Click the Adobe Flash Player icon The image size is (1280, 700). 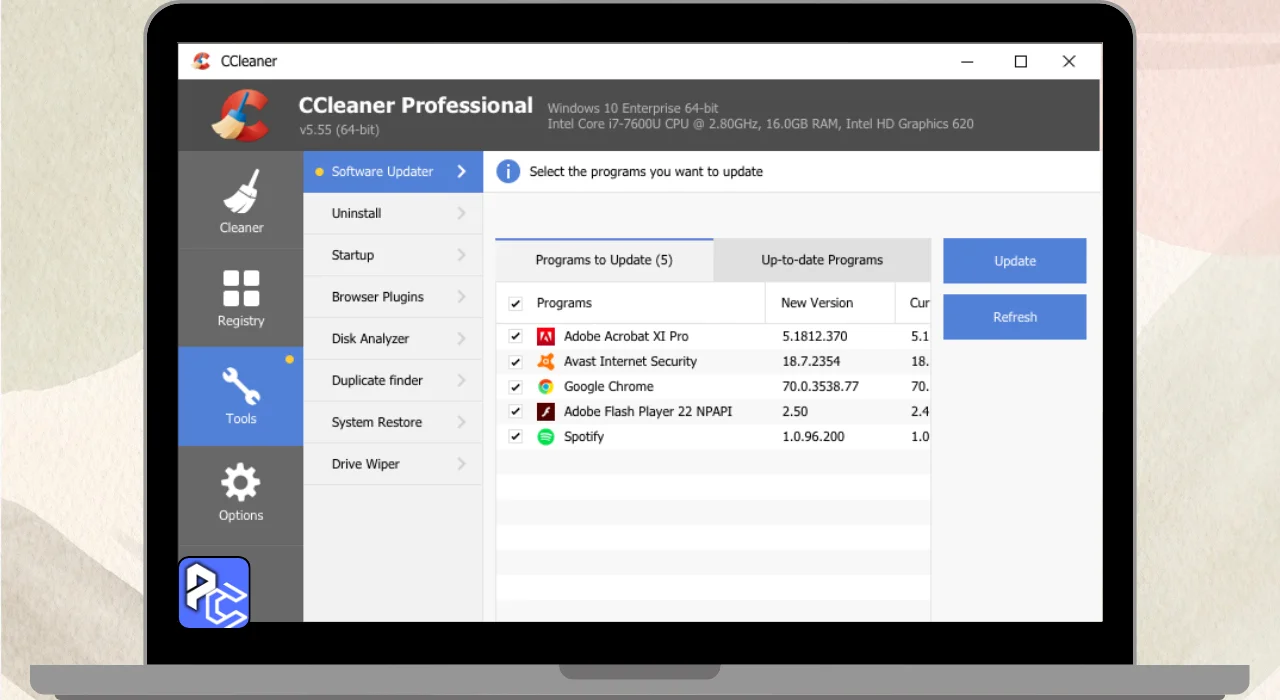pos(546,411)
